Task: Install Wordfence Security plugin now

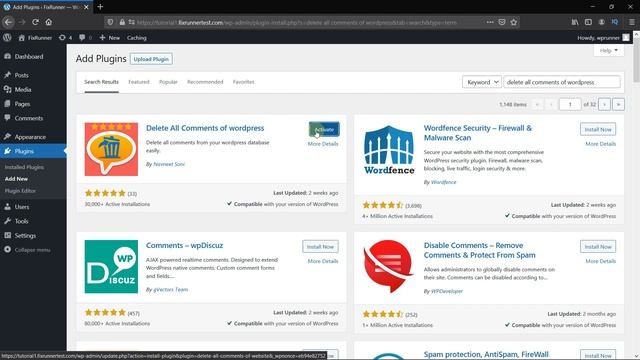Action: click(598, 129)
